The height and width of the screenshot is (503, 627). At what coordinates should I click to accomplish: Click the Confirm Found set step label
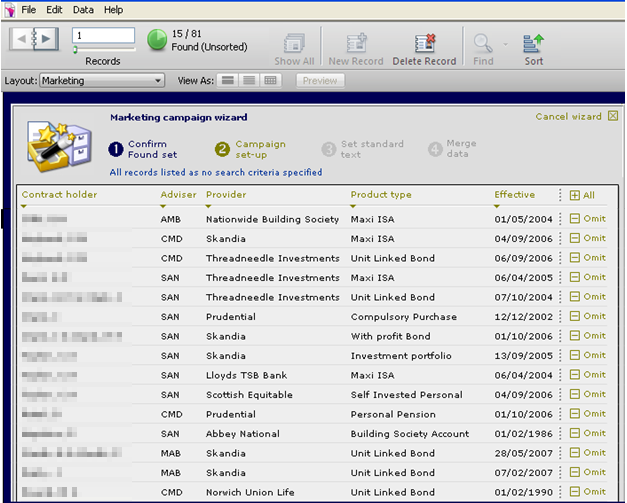(152, 149)
